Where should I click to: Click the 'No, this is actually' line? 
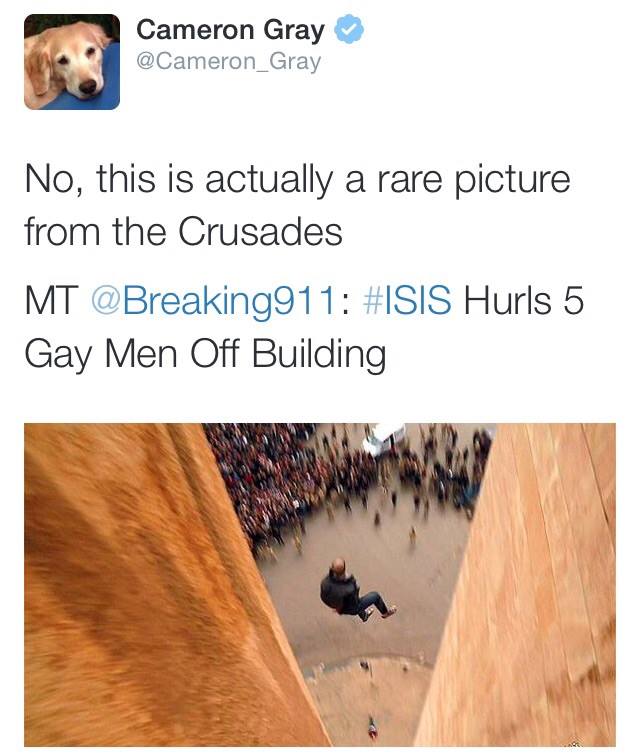179,179
